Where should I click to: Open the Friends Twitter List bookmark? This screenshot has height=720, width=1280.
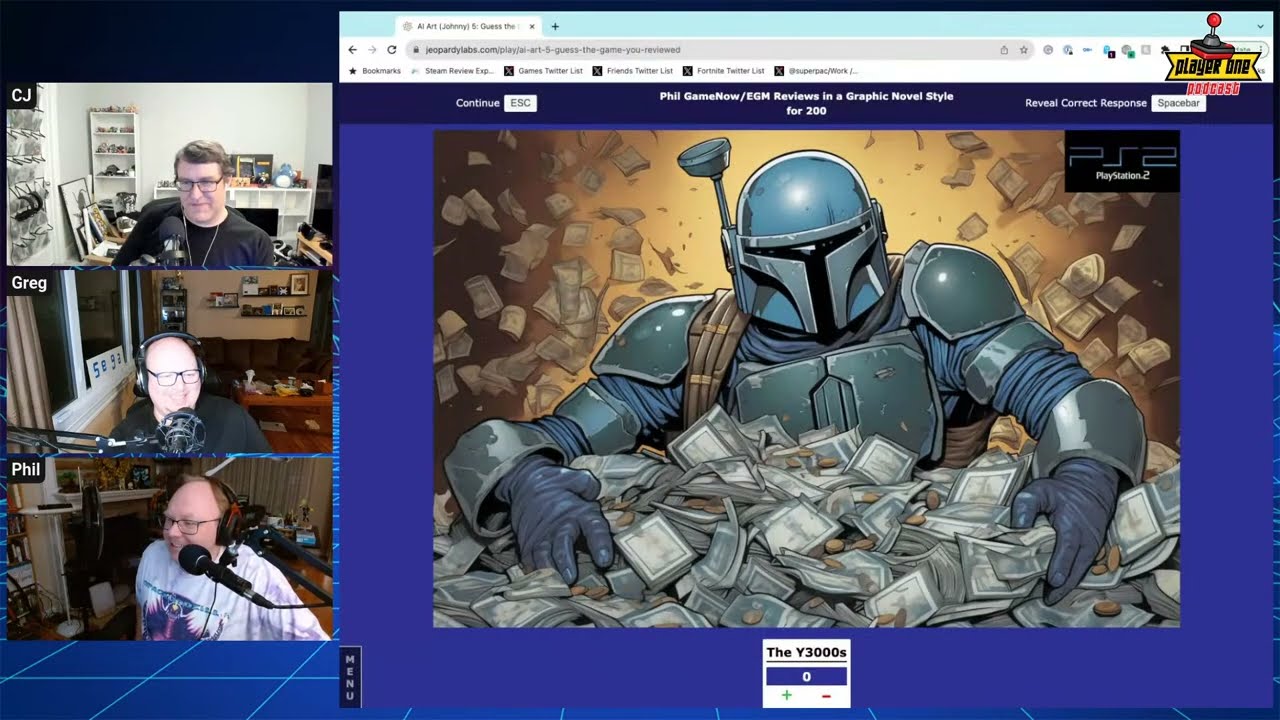tap(632, 71)
